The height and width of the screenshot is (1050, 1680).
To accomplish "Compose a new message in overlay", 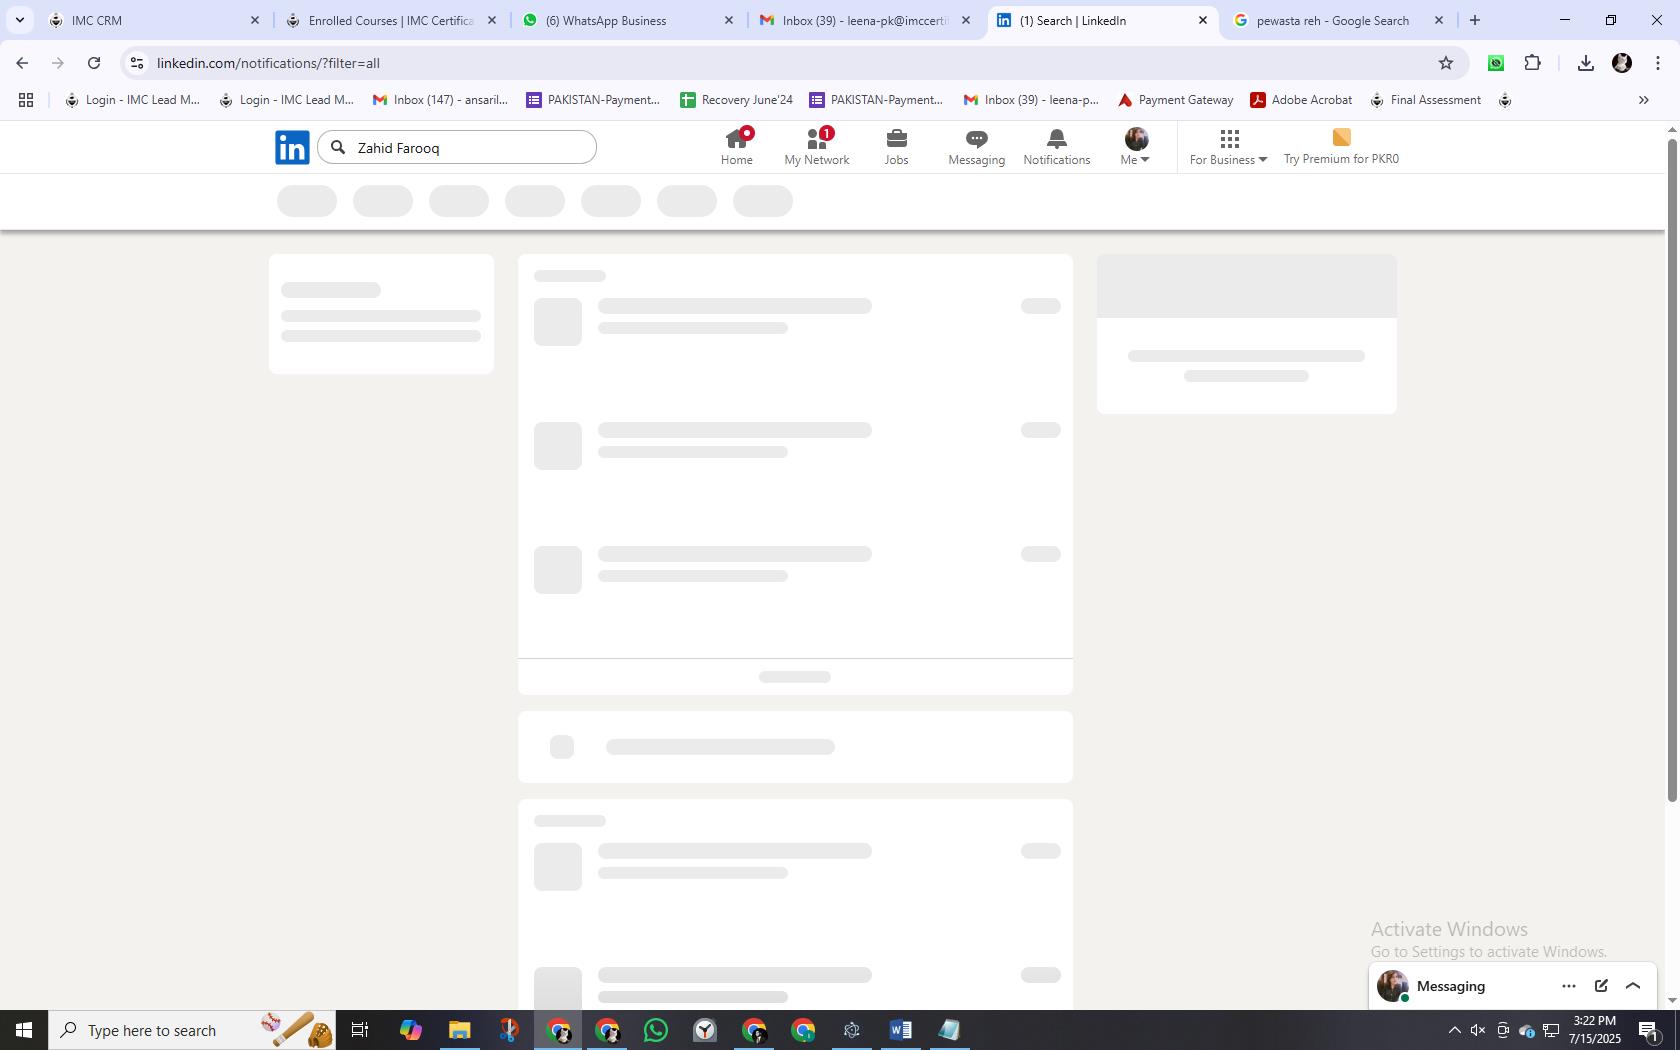I will 1601,986.
